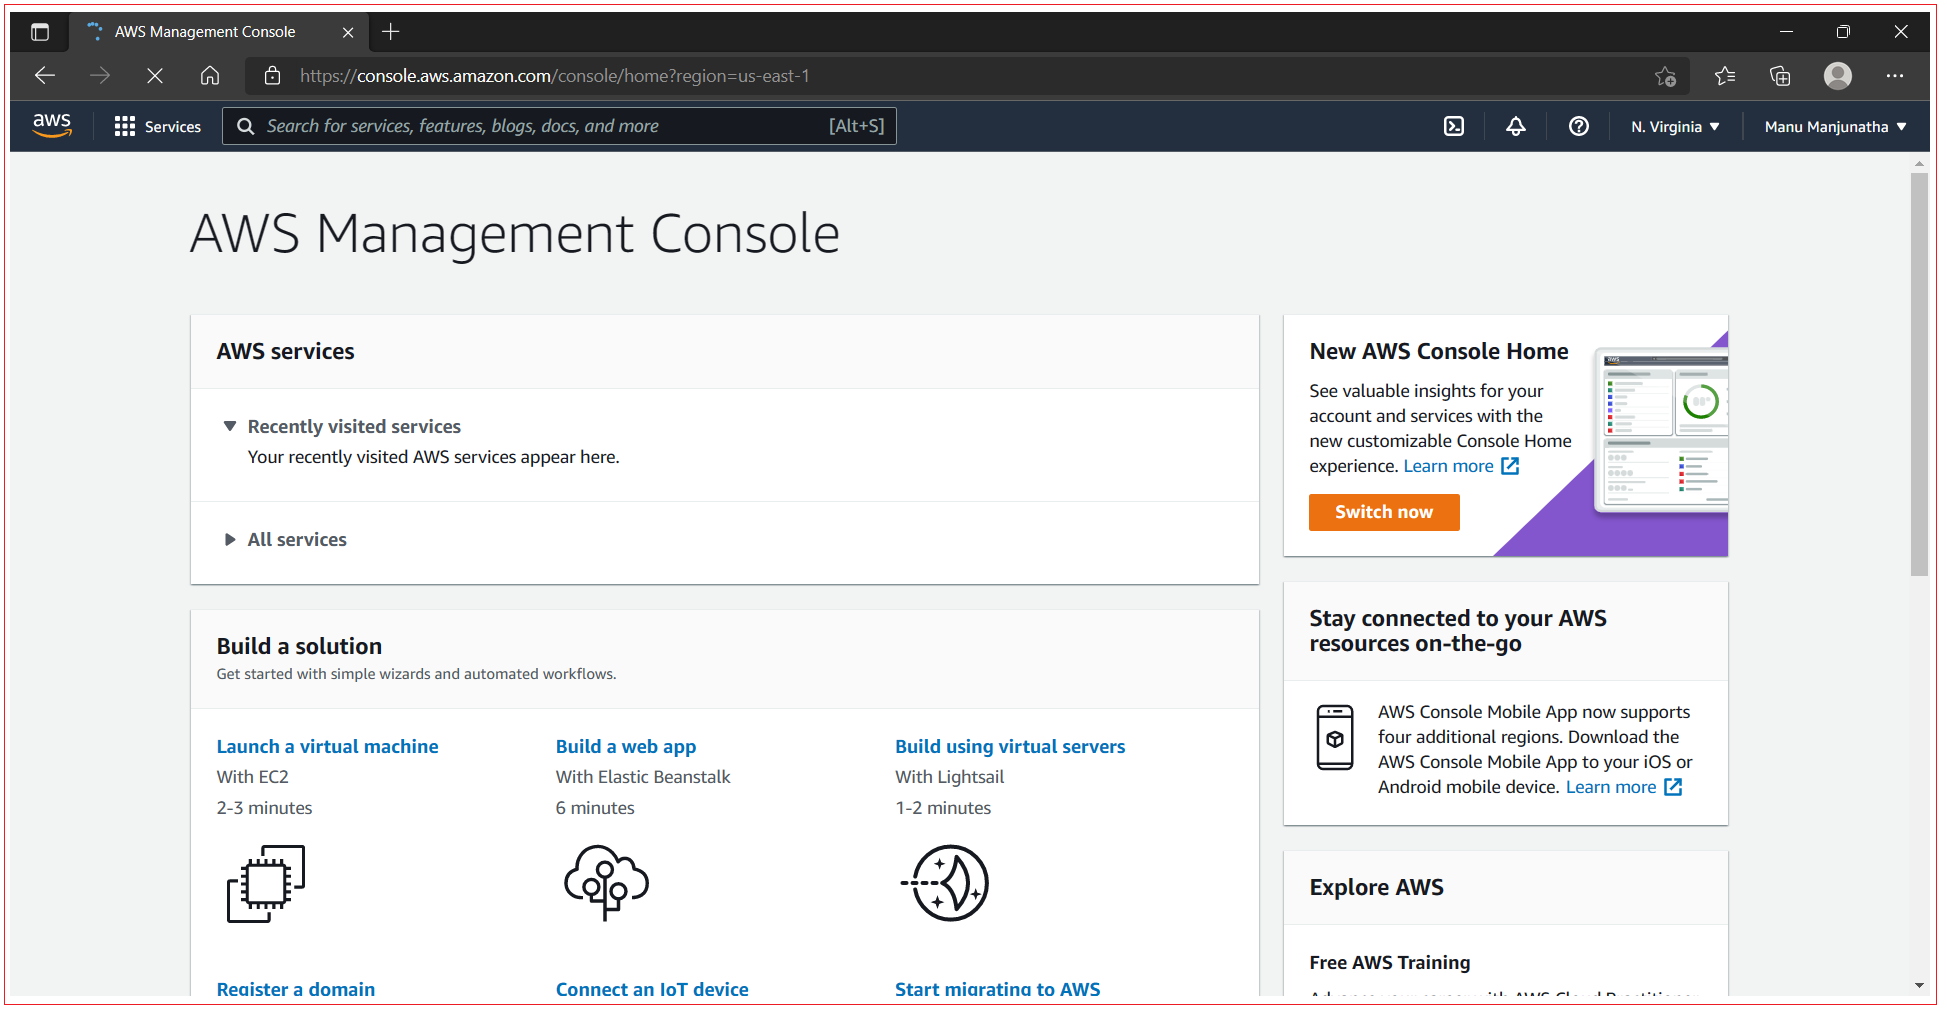The image size is (1947, 1011).
Task: Click the search magnifier icon
Action: [245, 126]
